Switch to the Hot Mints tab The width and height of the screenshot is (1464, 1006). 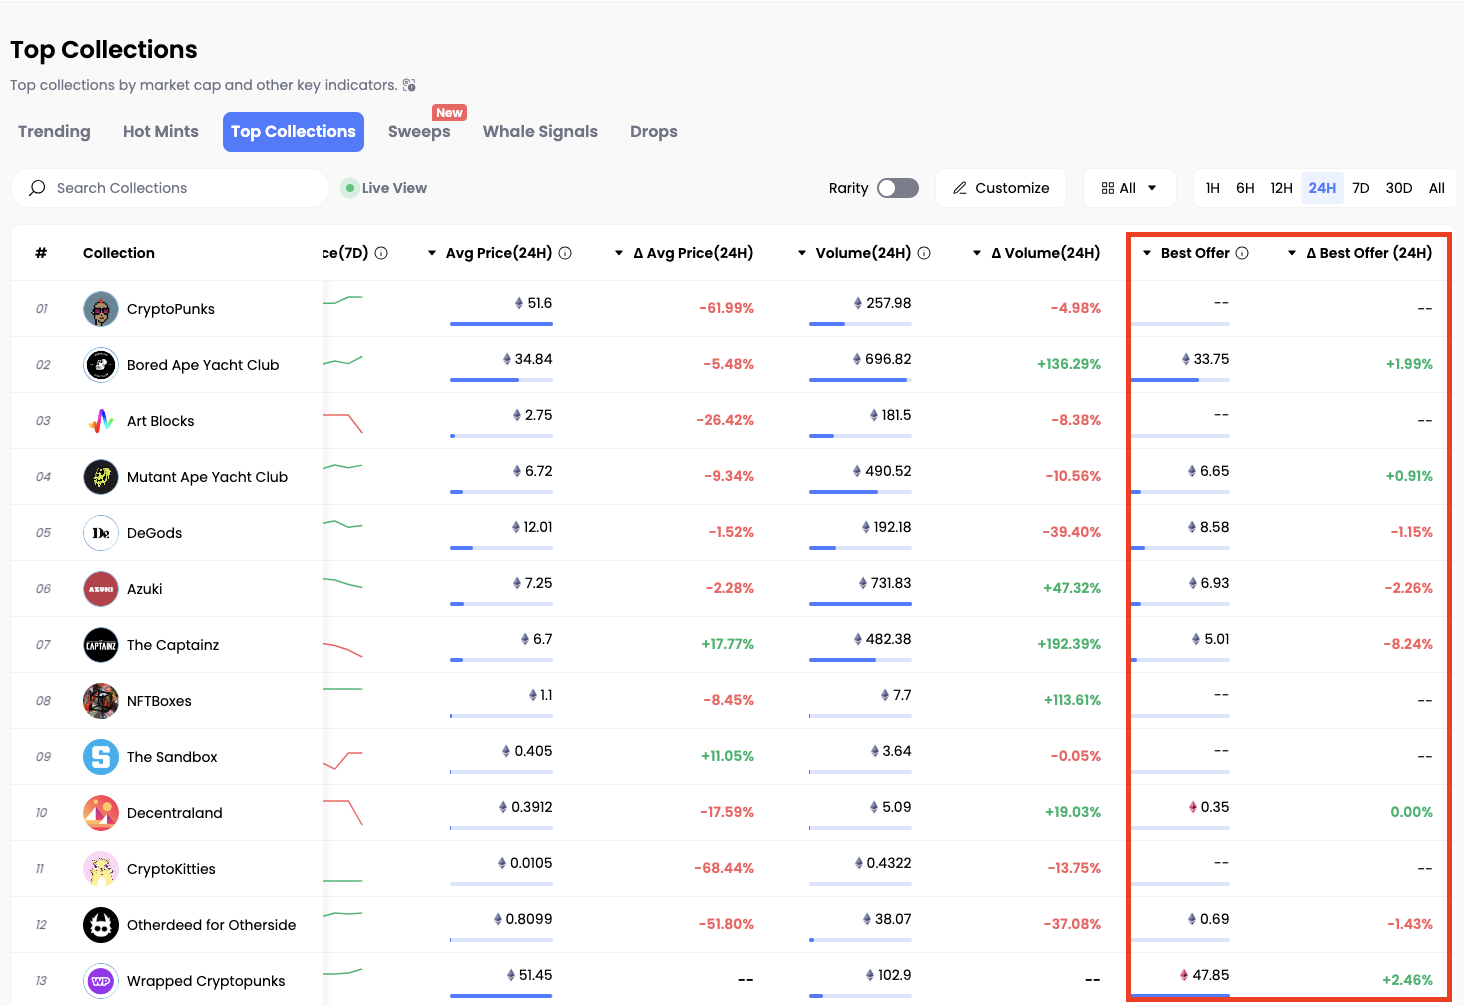tap(161, 132)
